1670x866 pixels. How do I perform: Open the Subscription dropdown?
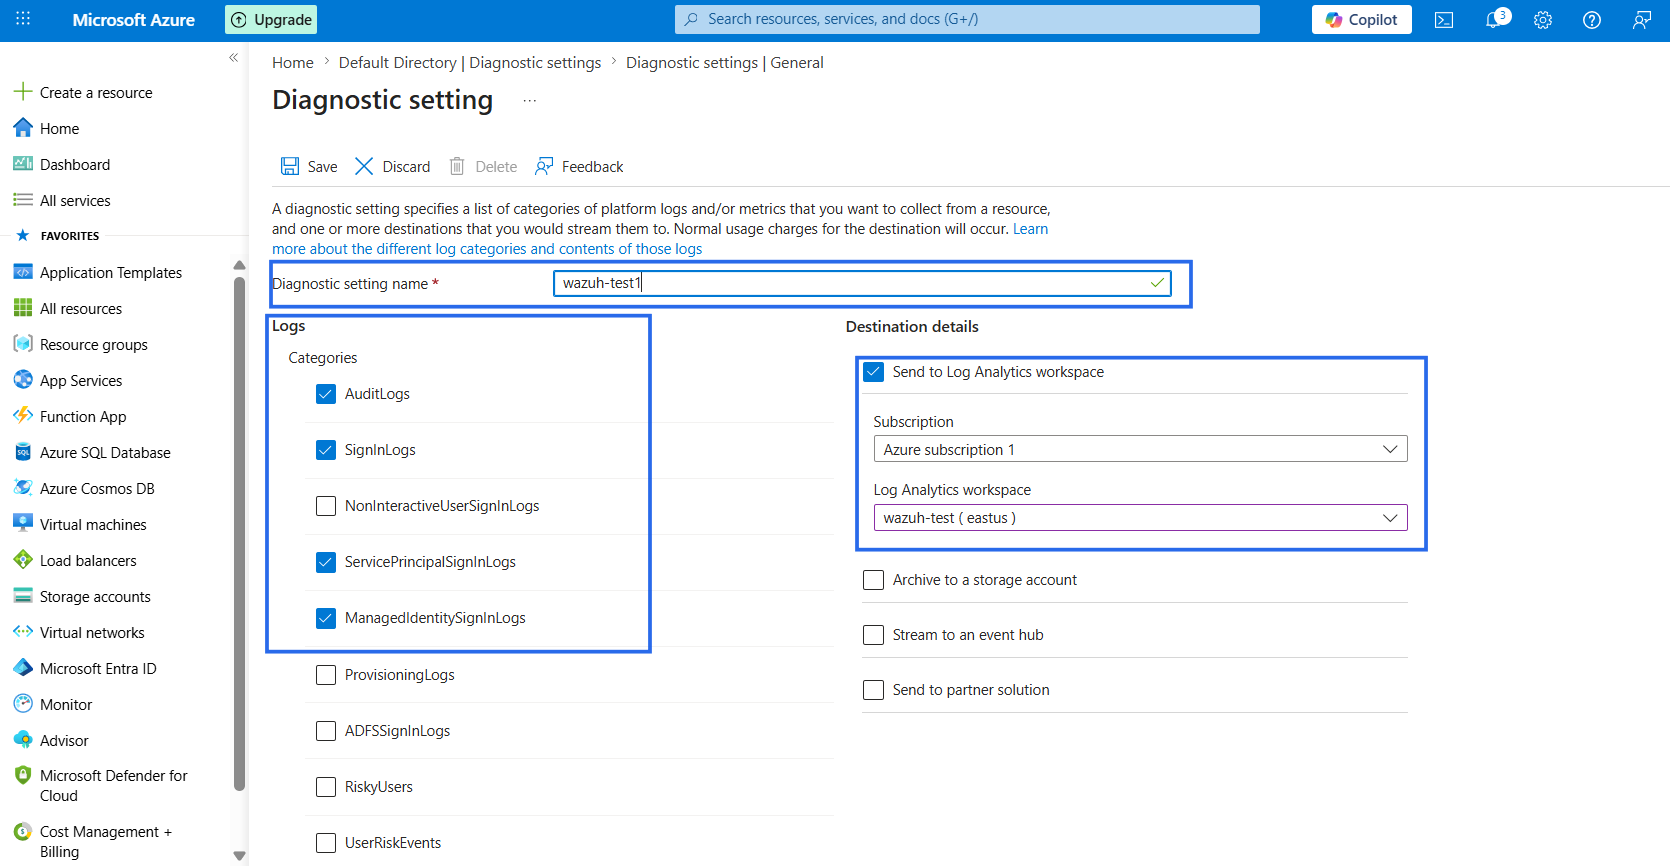point(1140,449)
